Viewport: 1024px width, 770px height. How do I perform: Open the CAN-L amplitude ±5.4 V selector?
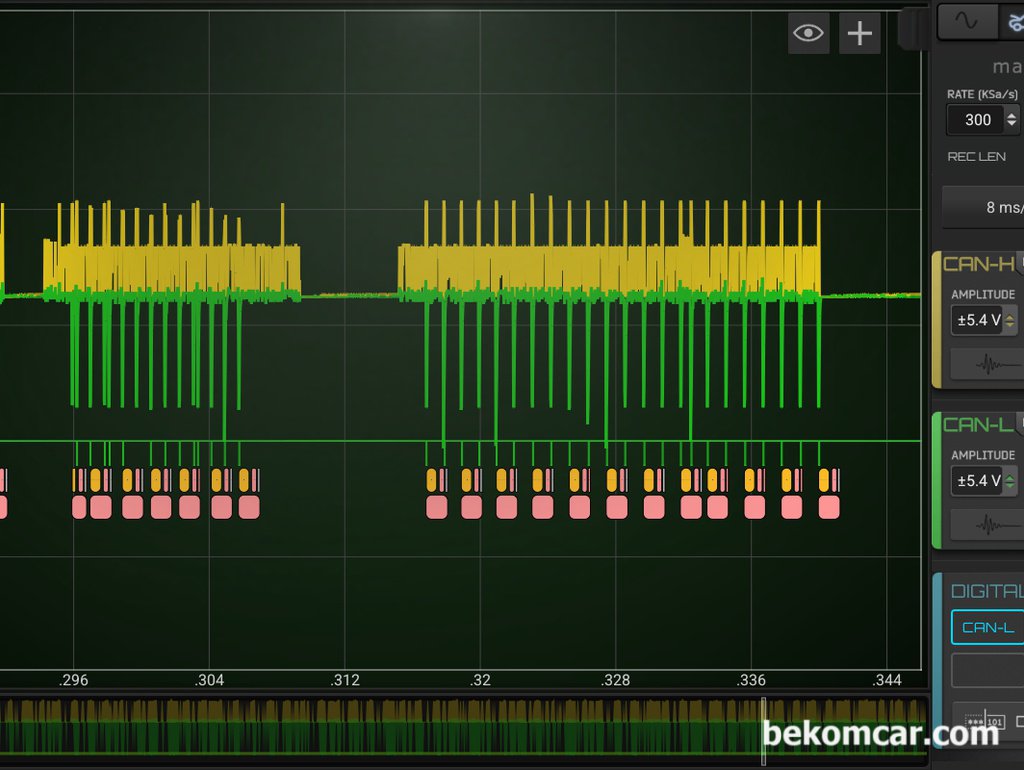pos(985,481)
